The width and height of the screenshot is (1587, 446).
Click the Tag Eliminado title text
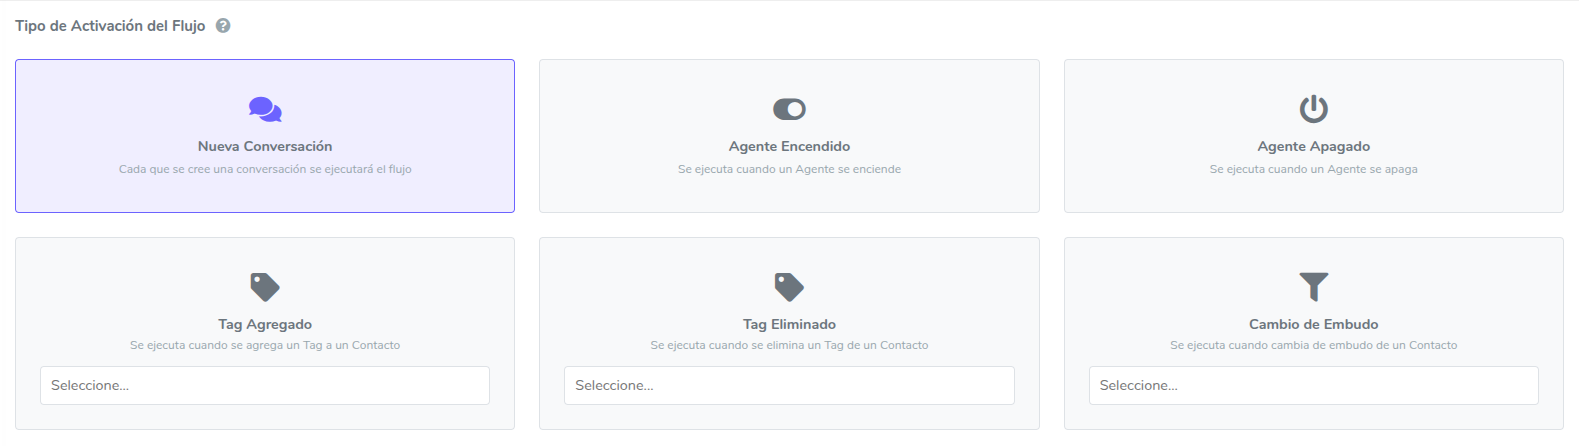(789, 324)
